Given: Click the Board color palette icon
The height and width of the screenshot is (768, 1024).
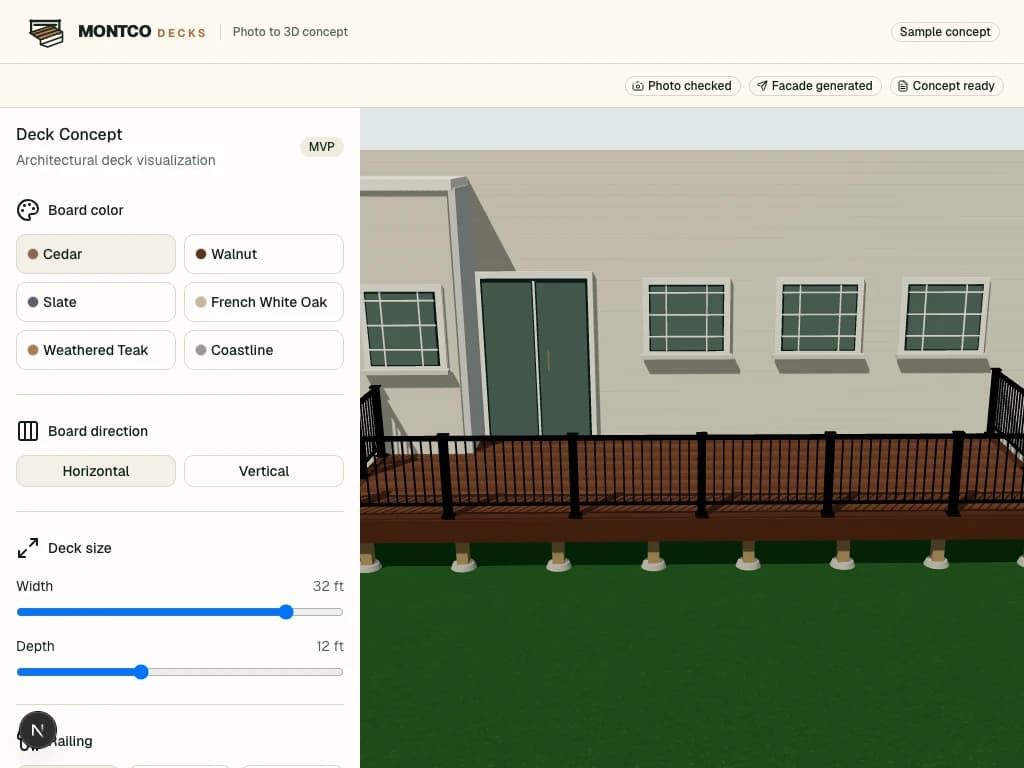Looking at the screenshot, I should [27, 210].
